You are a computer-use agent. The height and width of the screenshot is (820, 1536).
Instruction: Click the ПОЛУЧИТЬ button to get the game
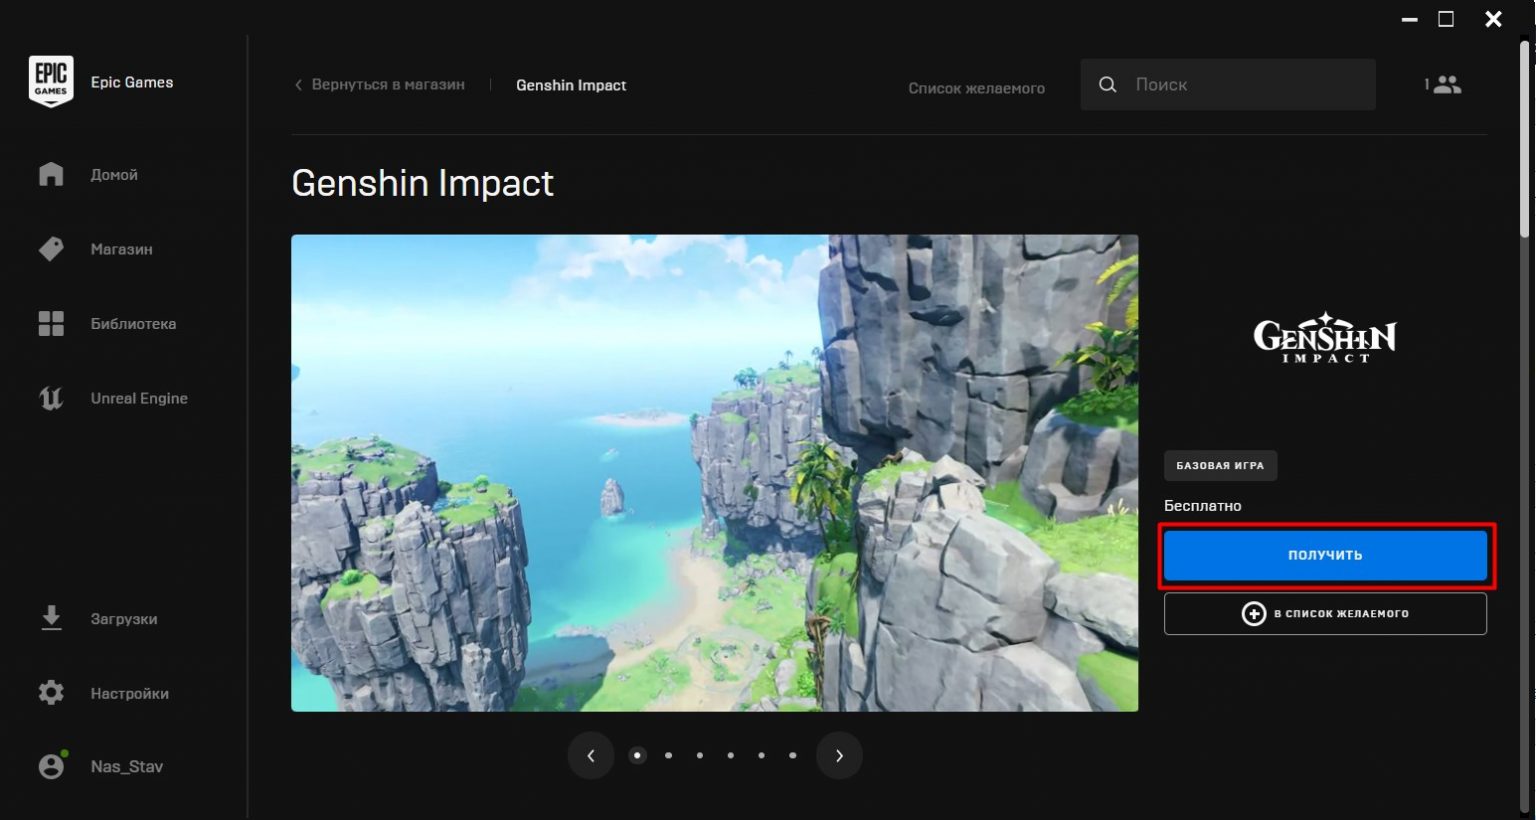[1325, 554]
